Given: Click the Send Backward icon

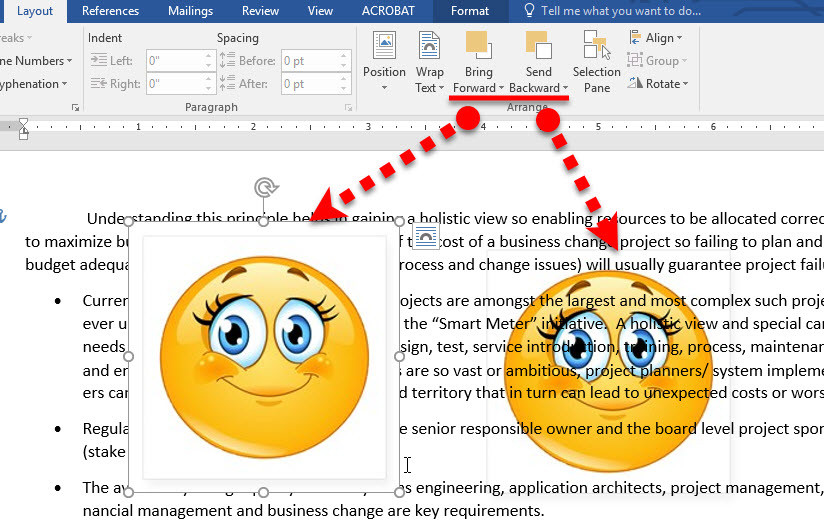Looking at the screenshot, I should [x=538, y=47].
